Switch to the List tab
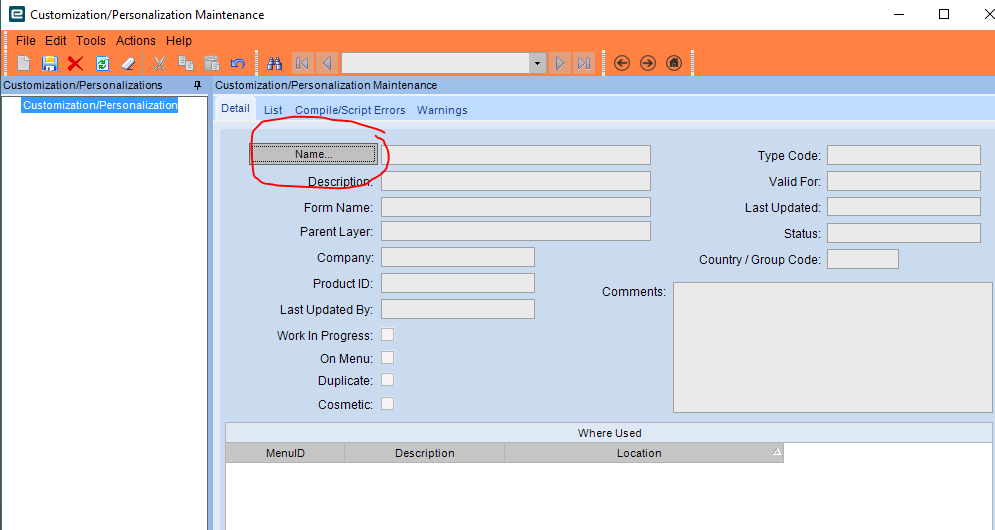This screenshot has height=530, width=995. 273,110
